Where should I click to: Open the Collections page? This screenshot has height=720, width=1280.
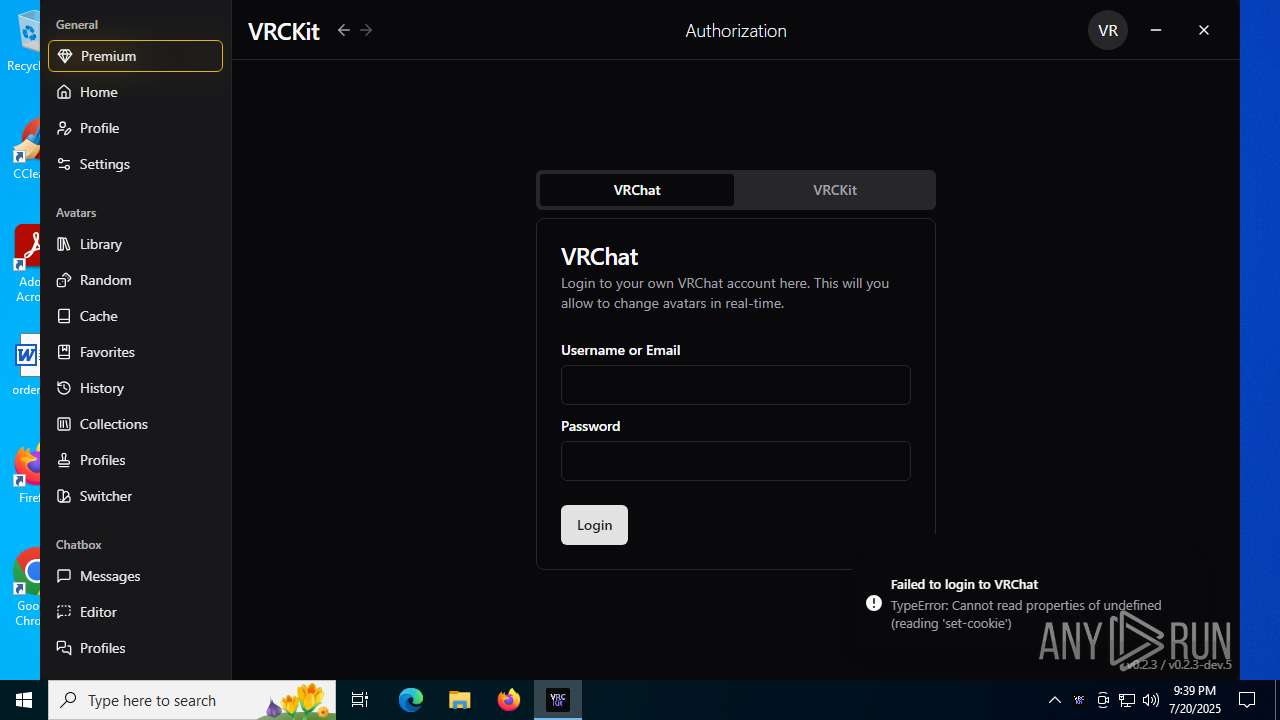coord(135,424)
